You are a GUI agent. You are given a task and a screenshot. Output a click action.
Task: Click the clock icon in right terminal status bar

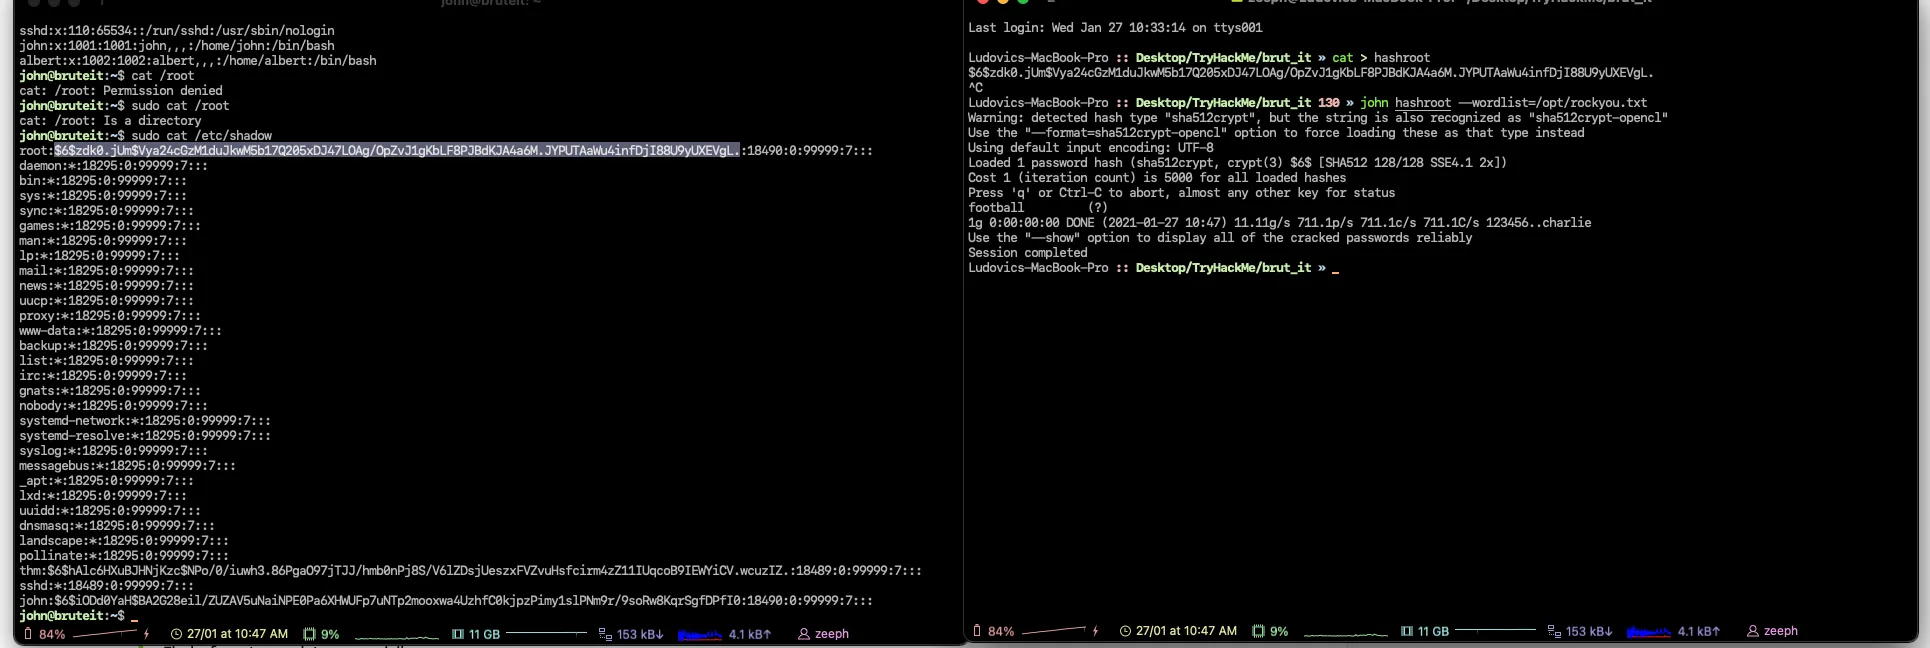(1125, 631)
